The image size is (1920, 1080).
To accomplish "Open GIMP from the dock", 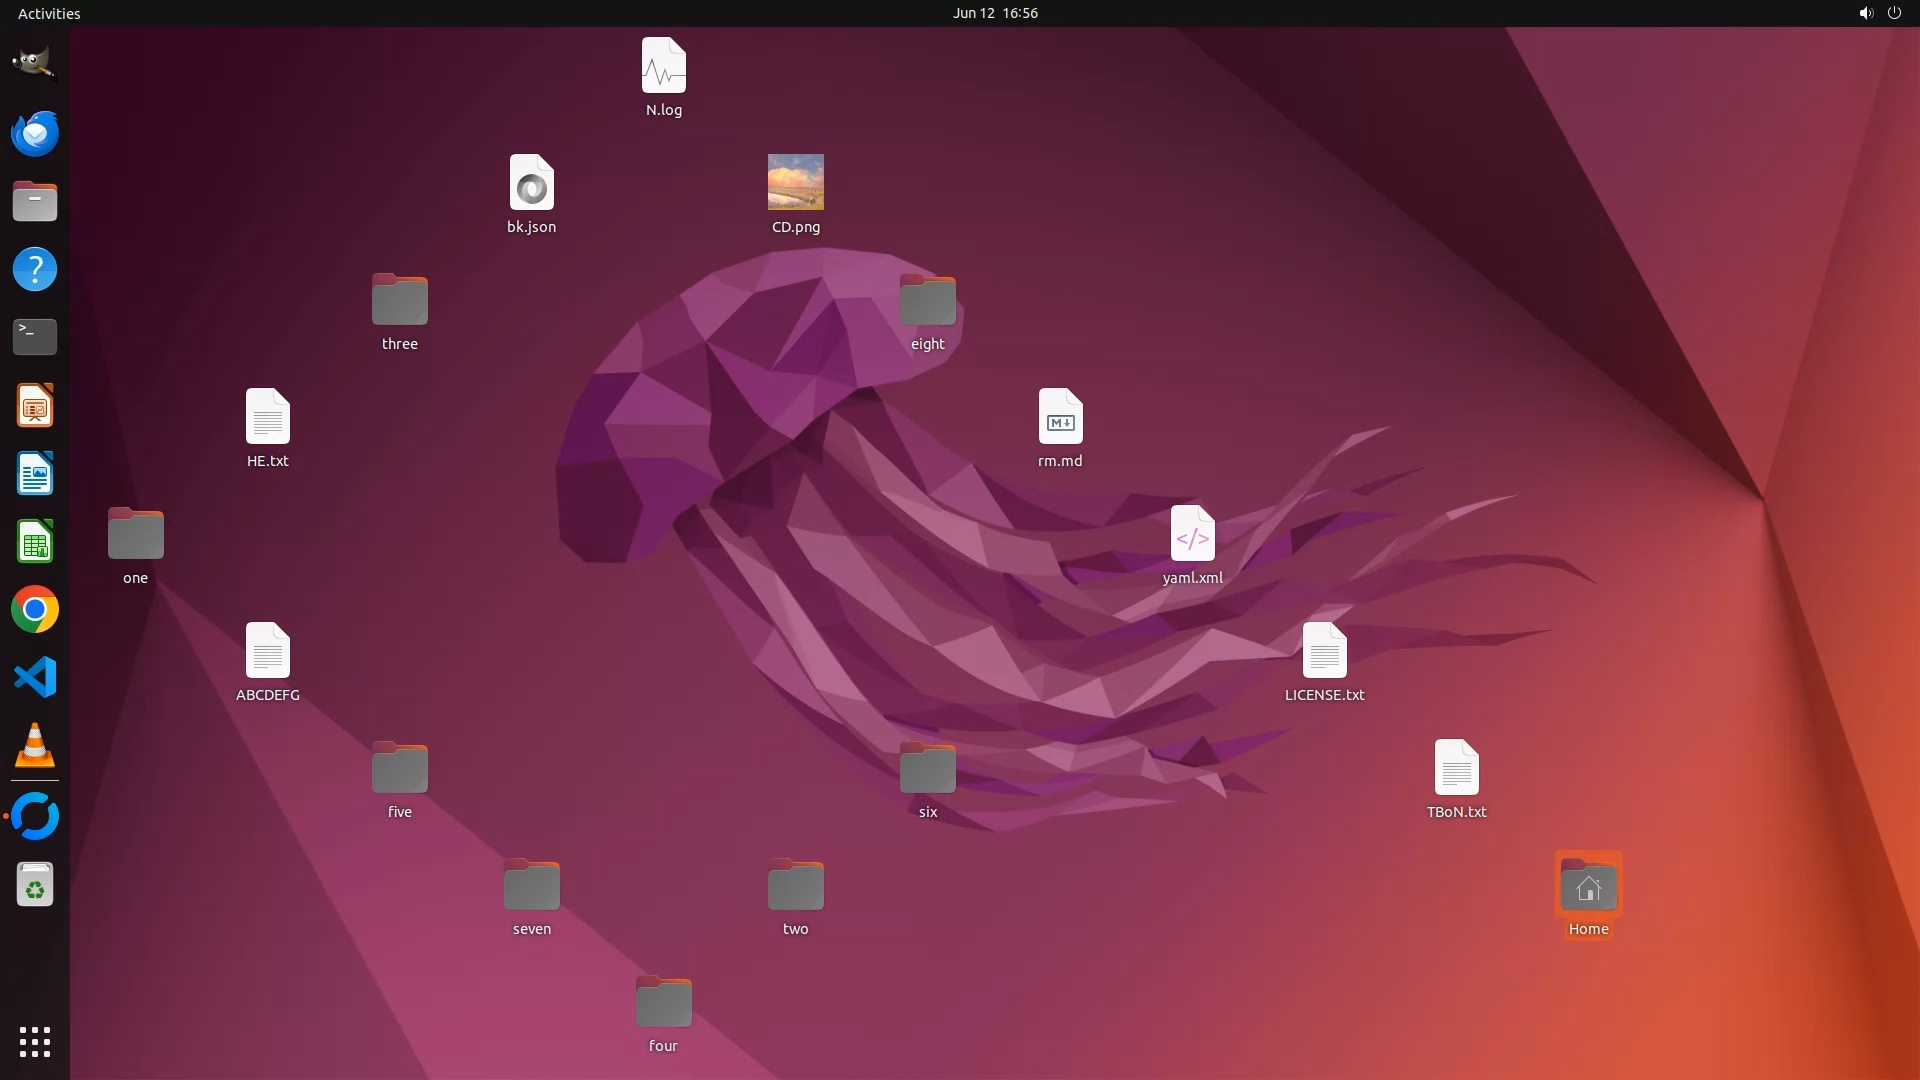I will [x=34, y=64].
